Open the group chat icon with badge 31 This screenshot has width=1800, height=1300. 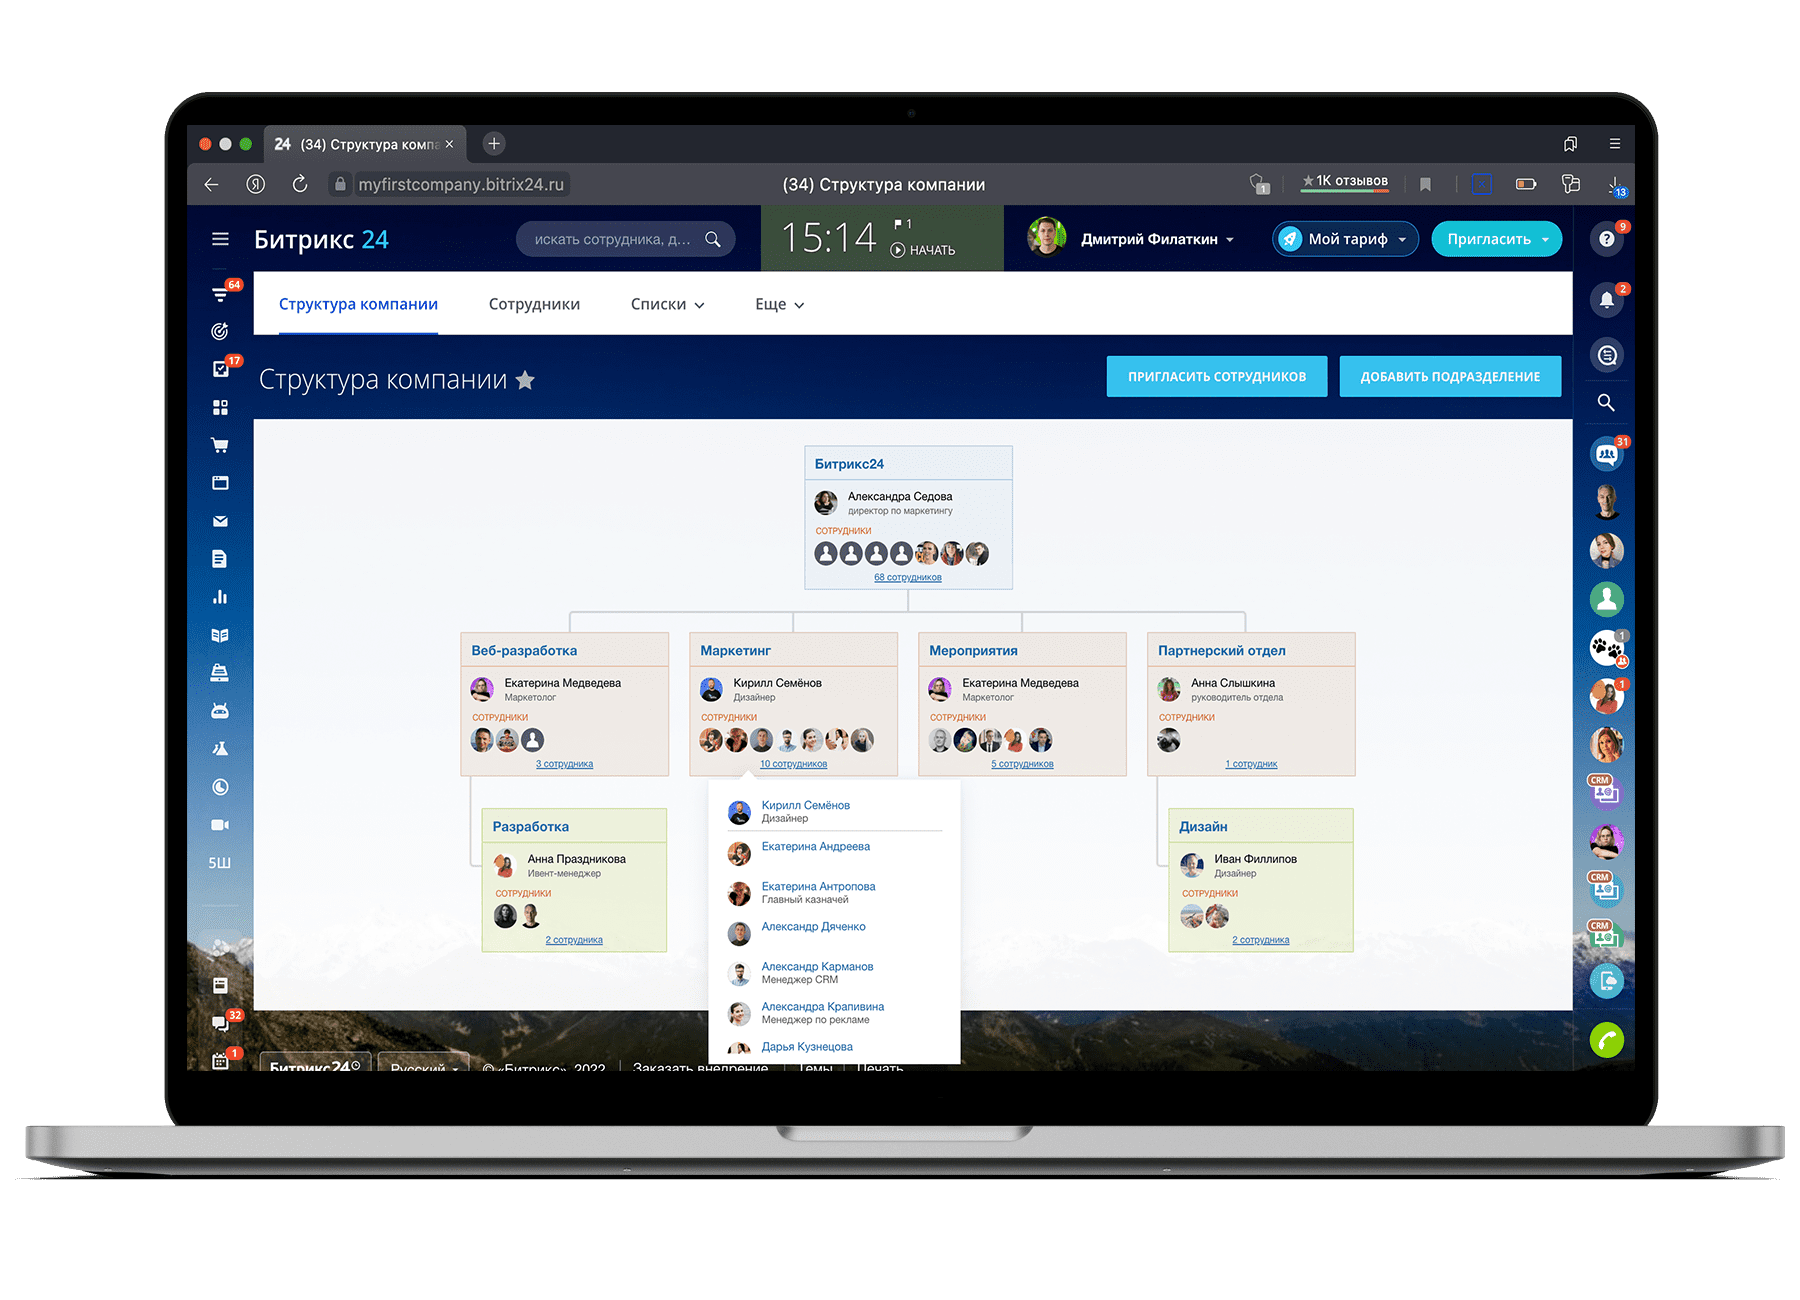coord(1606,454)
